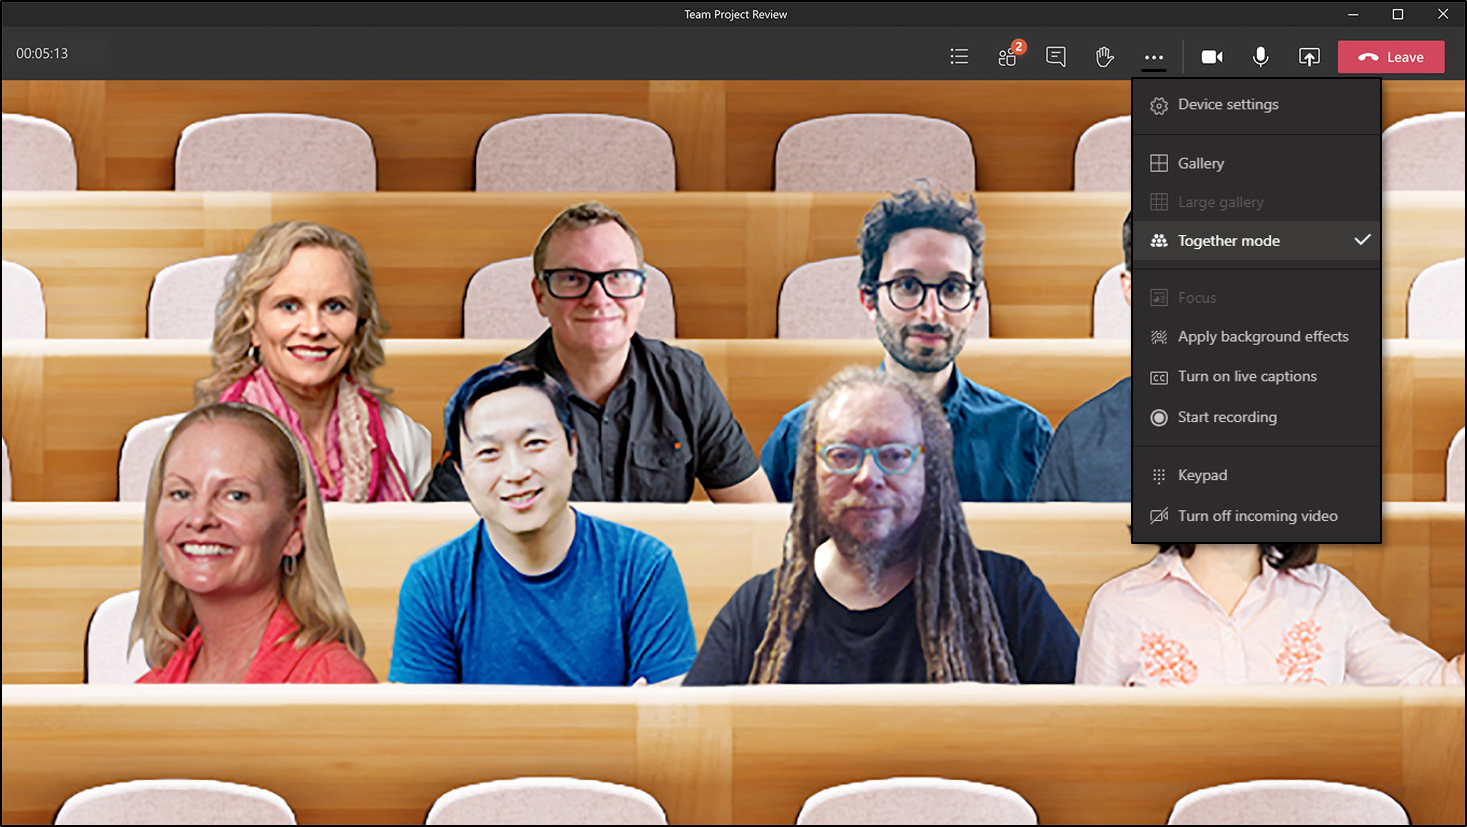Click the Gallery grid icon
This screenshot has width=1467, height=827.
1159,163
